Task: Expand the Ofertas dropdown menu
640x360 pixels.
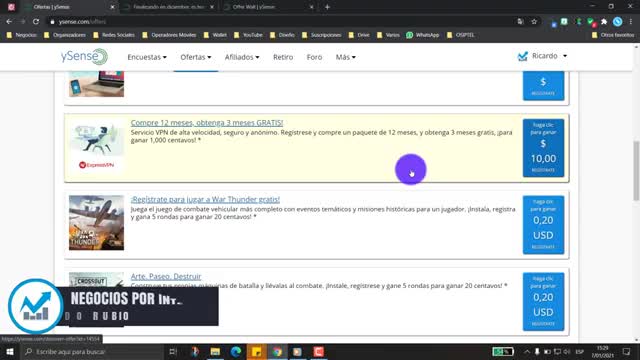Action: point(196,57)
